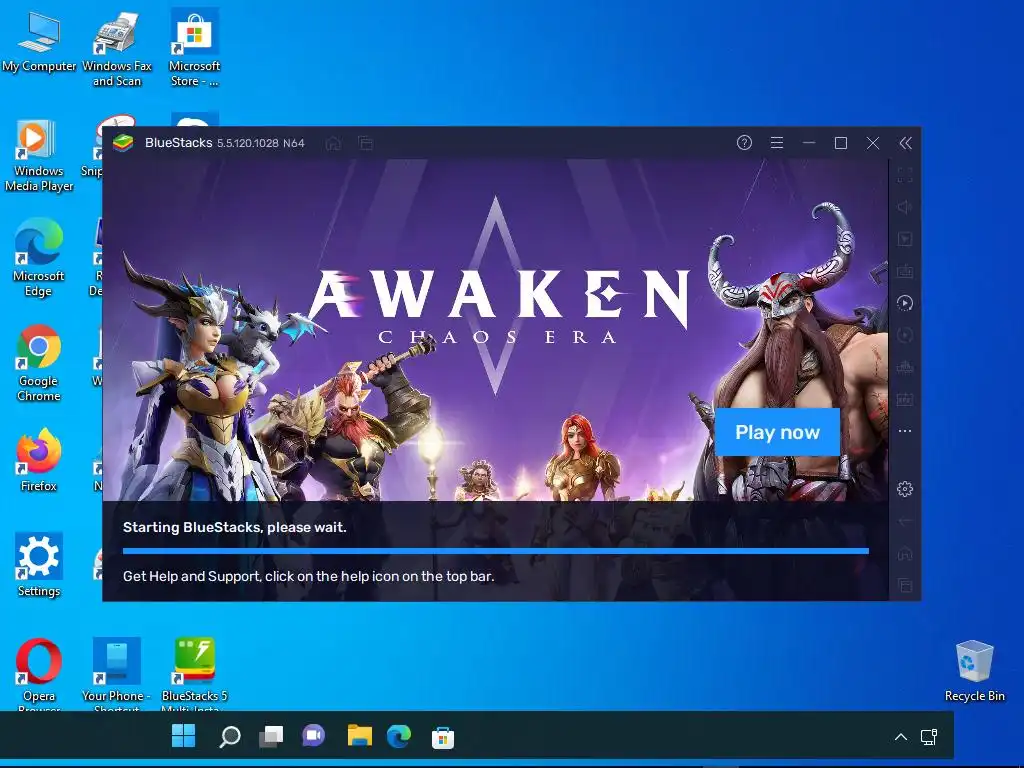Select the Your Phone desktop shortcut
Screen dimensions: 1024x768
[x=116, y=674]
